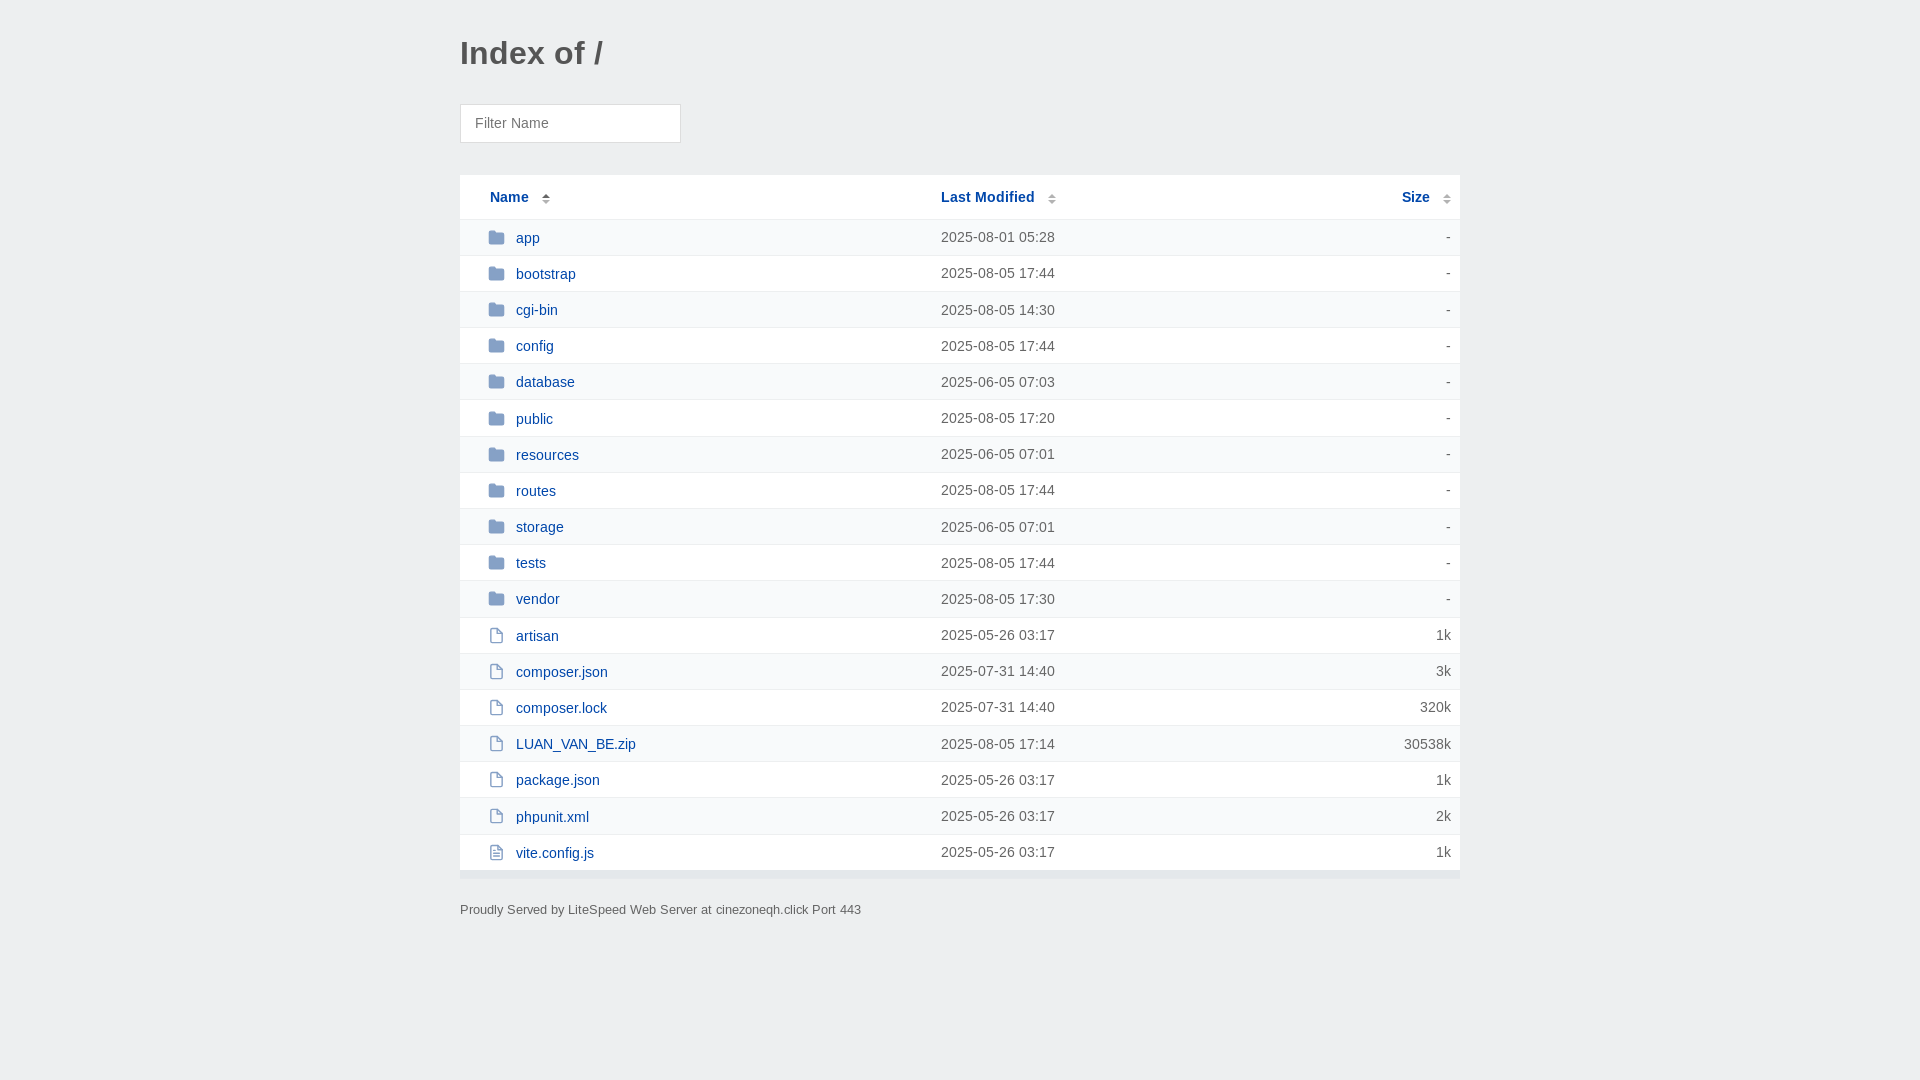Click the database folder icon
Screen dimensions: 1920x1080
coord(496,382)
